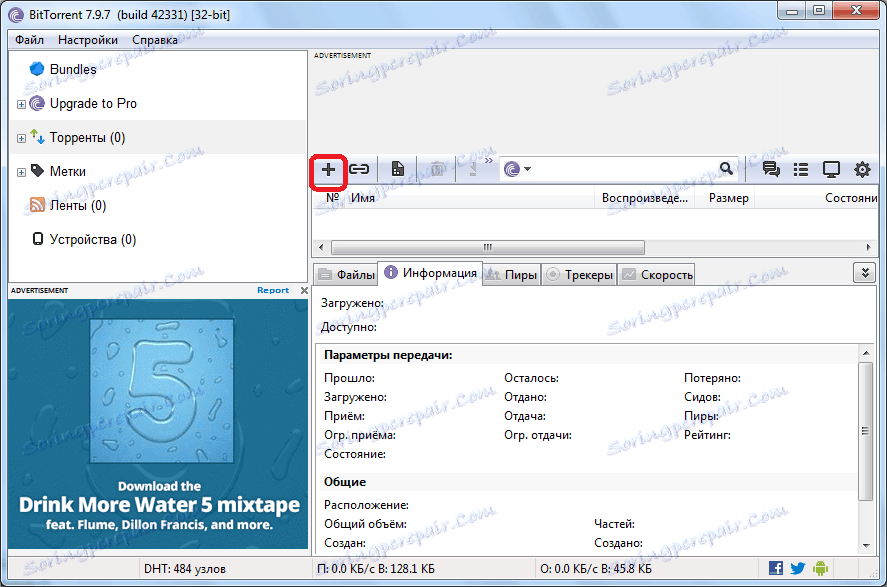Screen dimensions: 887x587
Task: Click download speed status П: 0.0 КБ/с
Action: [x=376, y=568]
